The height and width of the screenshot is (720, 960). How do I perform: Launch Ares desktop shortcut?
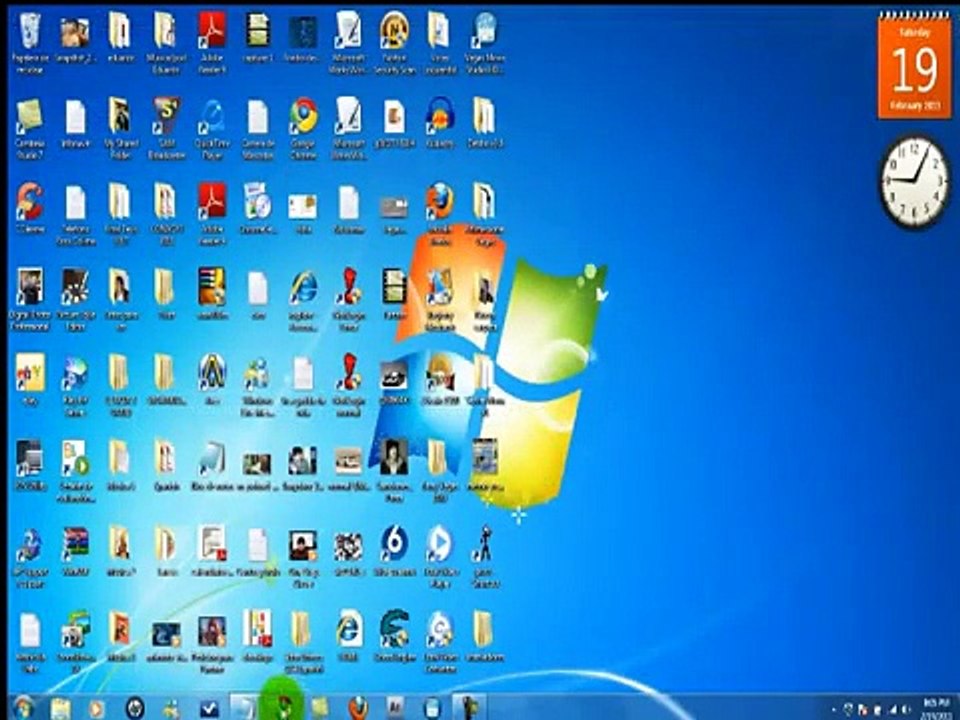[x=212, y=380]
